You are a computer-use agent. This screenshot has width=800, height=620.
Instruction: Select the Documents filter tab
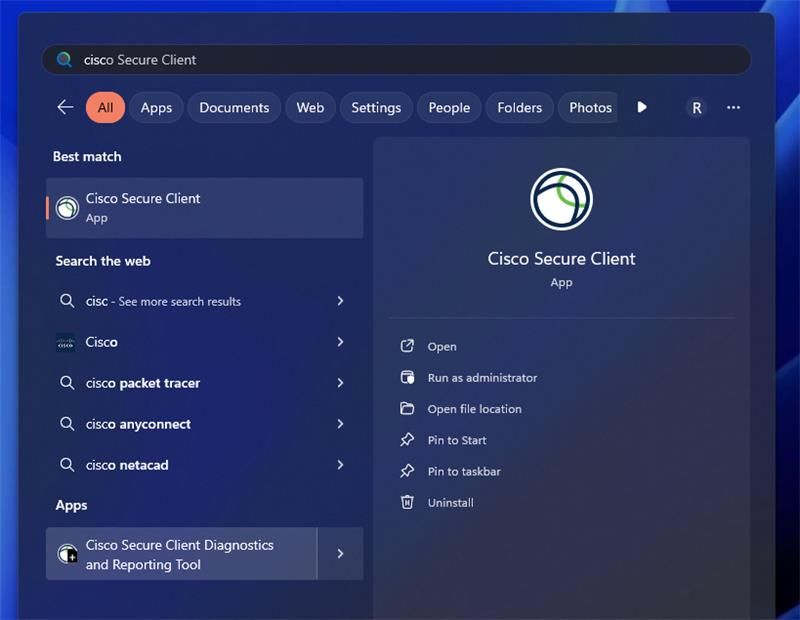(234, 107)
